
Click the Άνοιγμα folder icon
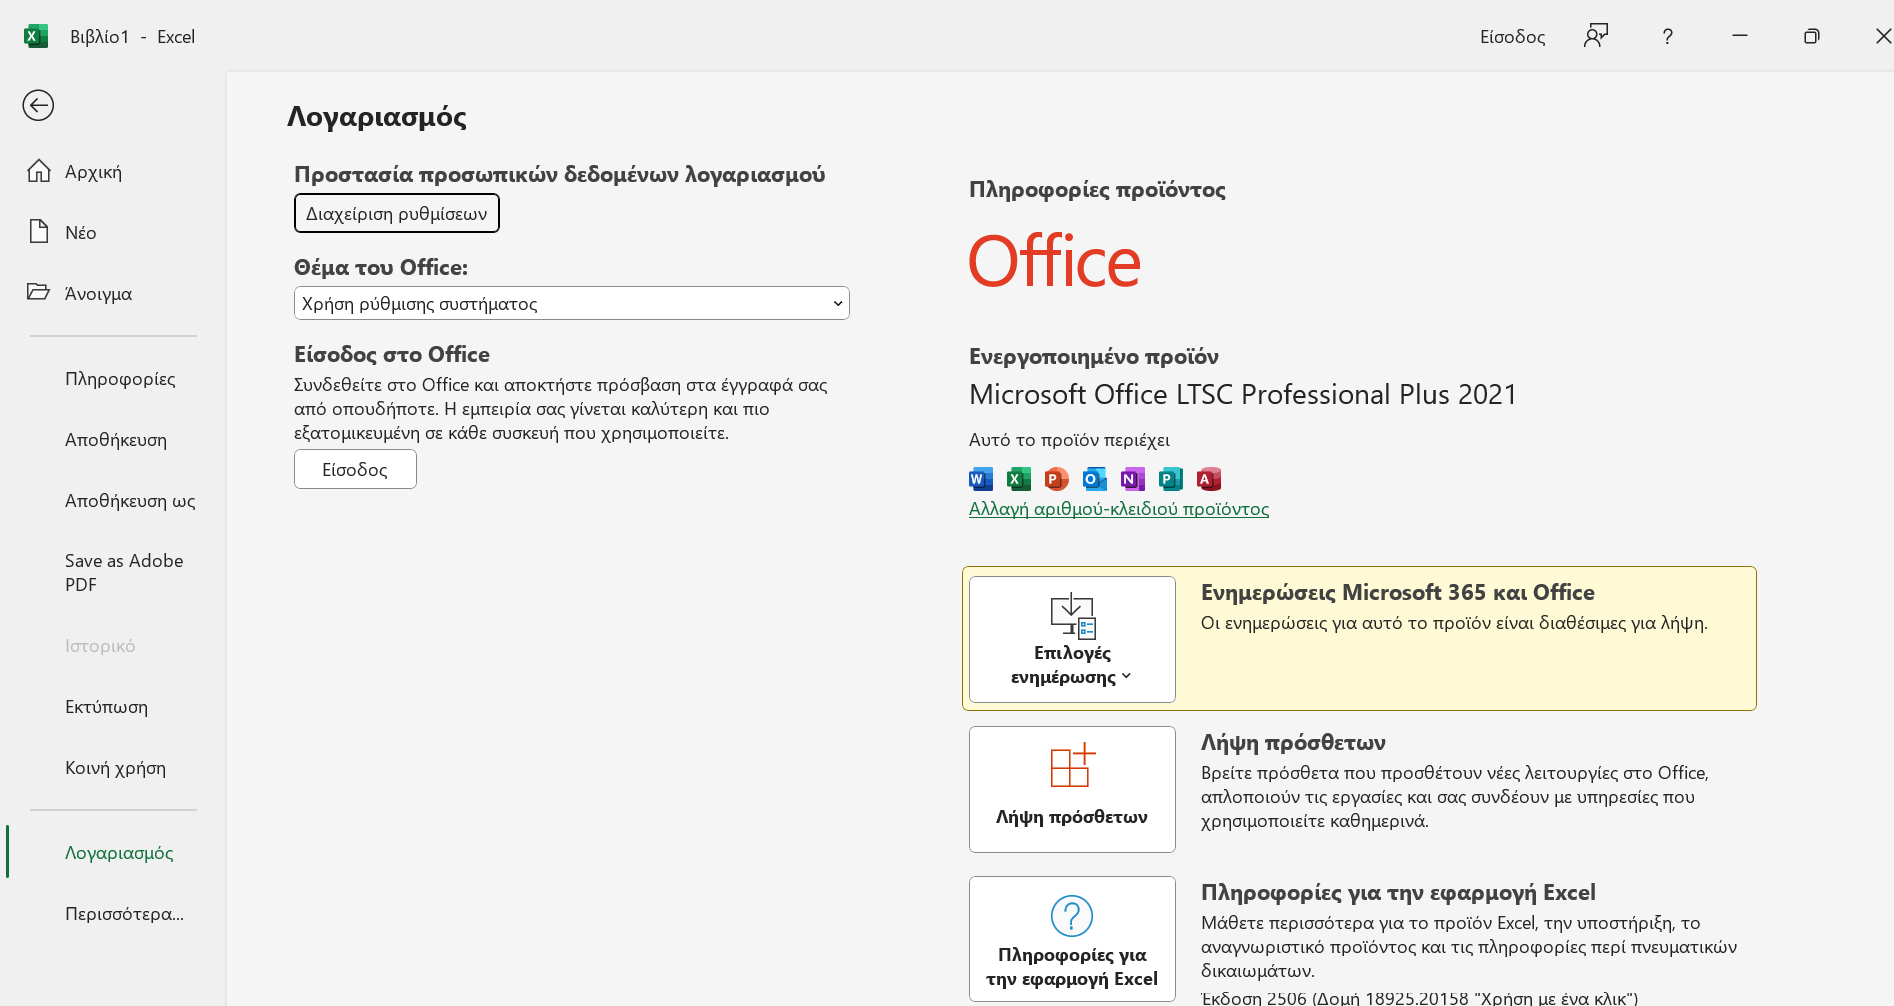(38, 292)
